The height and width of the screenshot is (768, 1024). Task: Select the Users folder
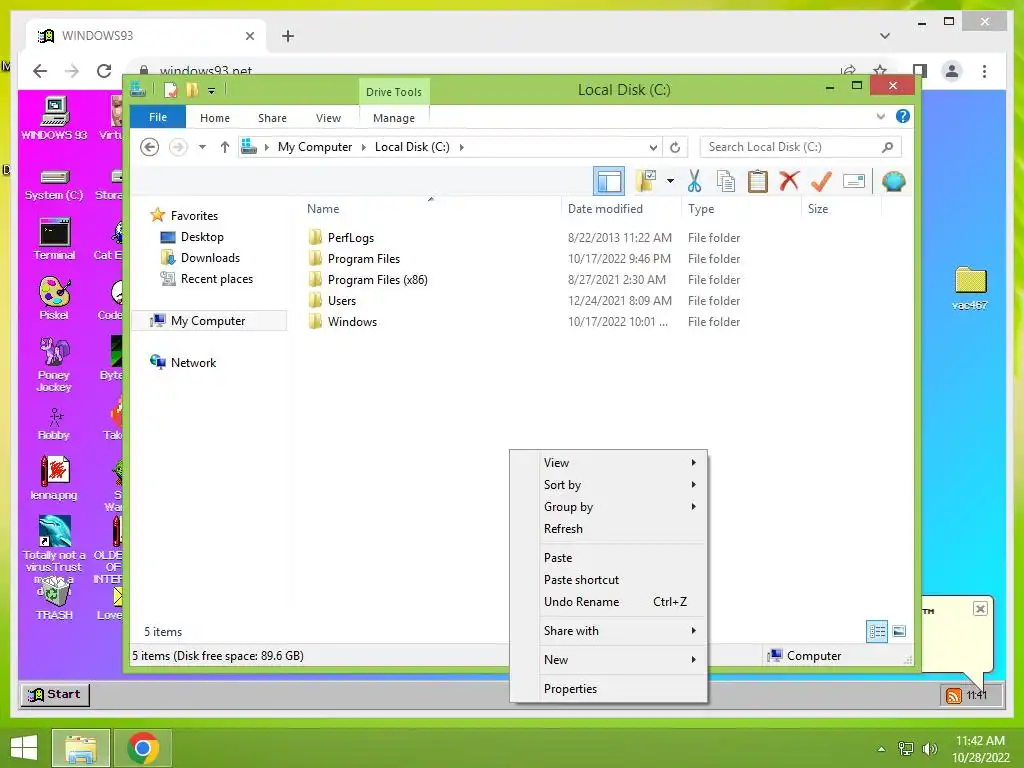(342, 300)
